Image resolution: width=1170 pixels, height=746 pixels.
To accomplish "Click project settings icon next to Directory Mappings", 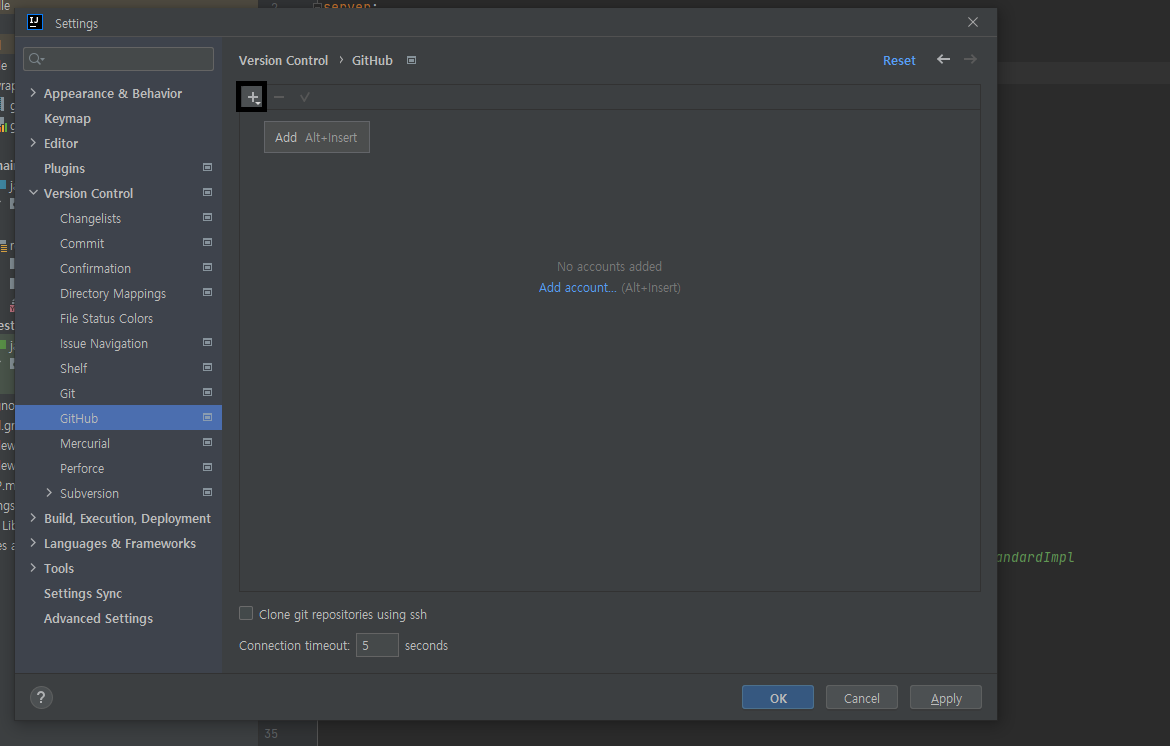I will pos(207,292).
